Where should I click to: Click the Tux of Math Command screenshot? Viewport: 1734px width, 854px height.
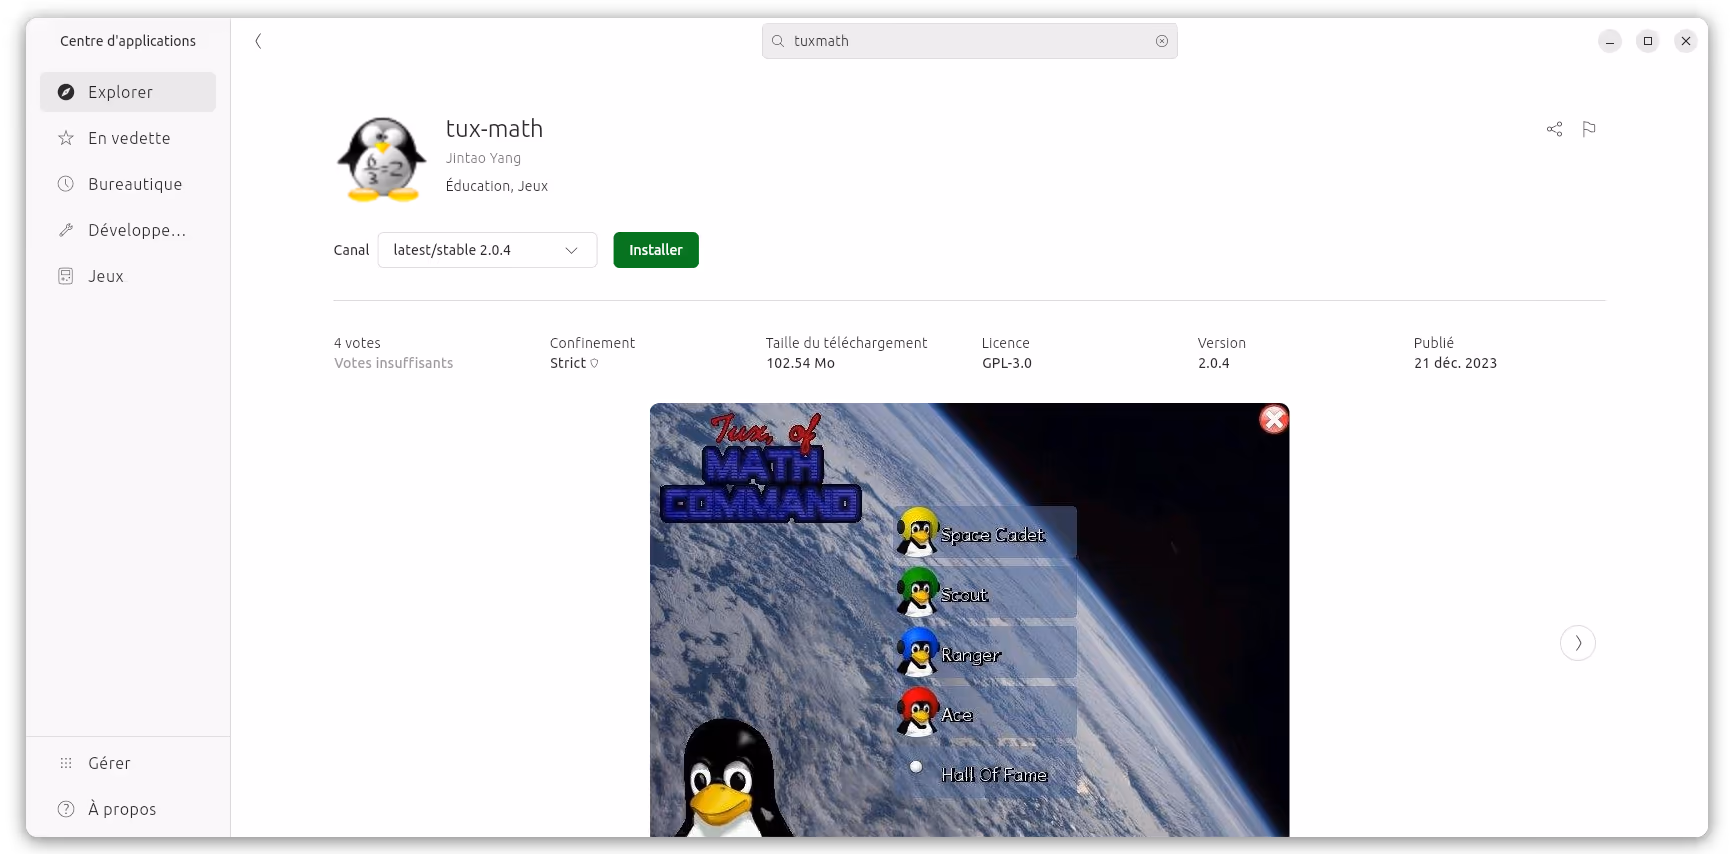click(969, 620)
